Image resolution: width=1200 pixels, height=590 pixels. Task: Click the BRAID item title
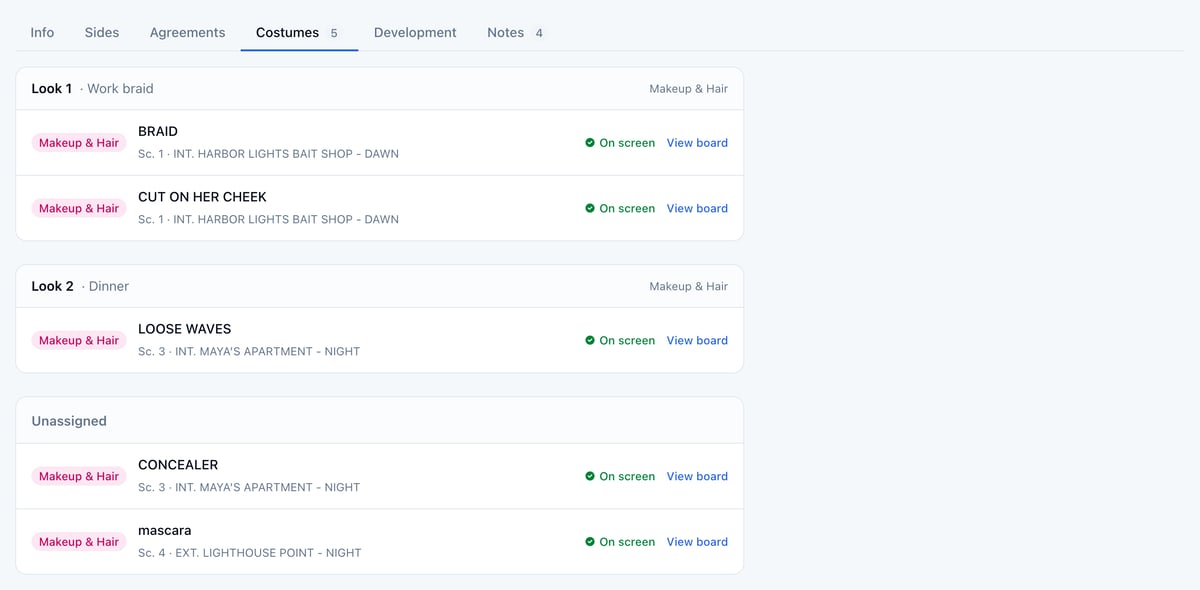pyautogui.click(x=158, y=132)
